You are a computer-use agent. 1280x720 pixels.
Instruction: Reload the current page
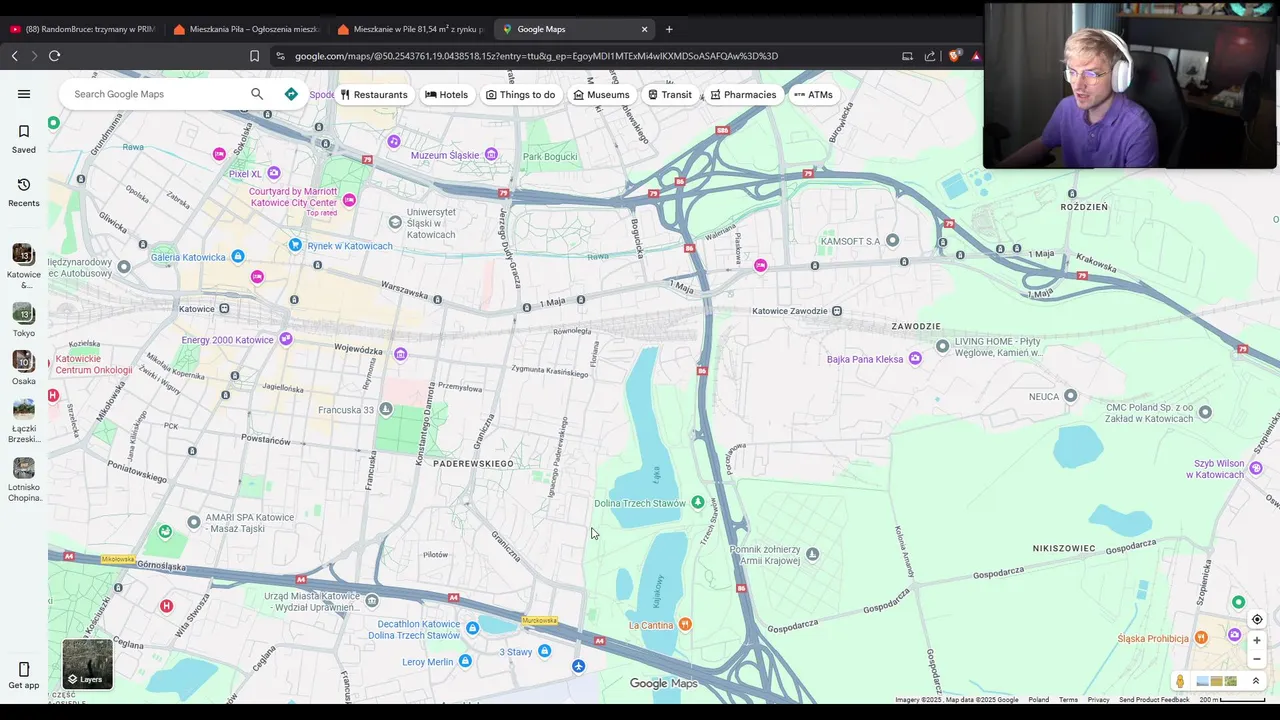point(55,56)
